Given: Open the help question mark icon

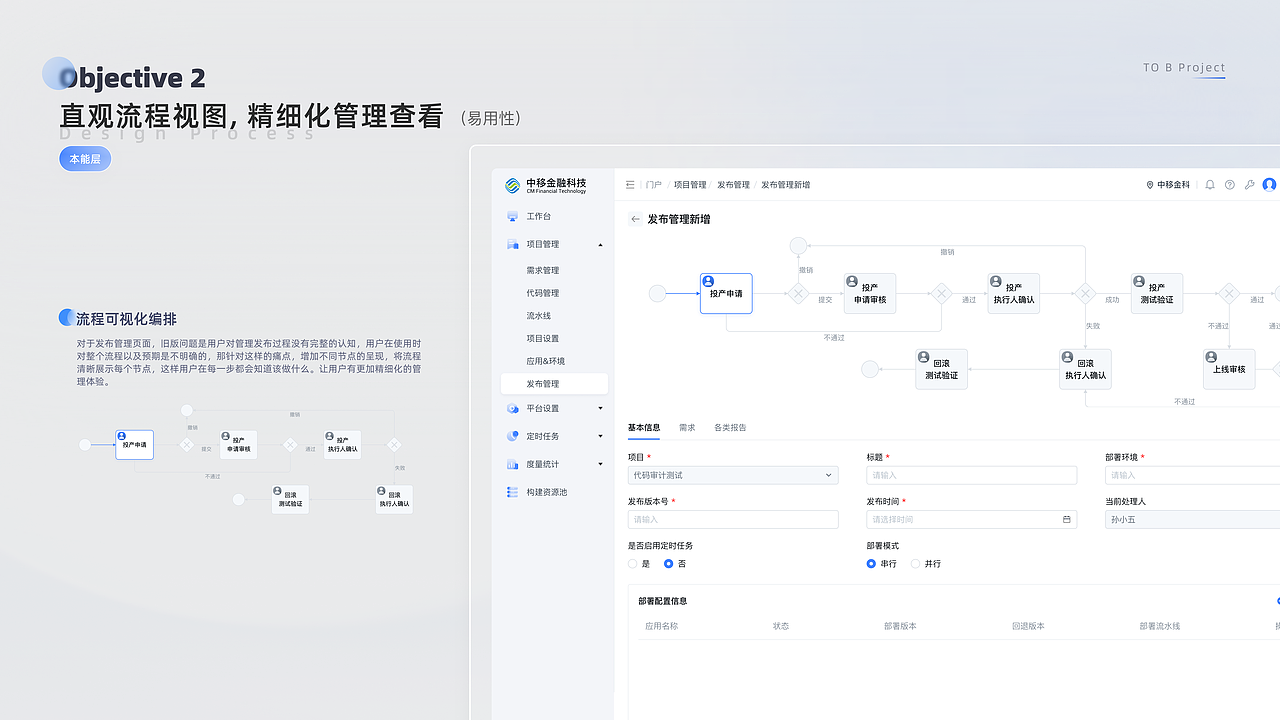Looking at the screenshot, I should coord(1230,185).
